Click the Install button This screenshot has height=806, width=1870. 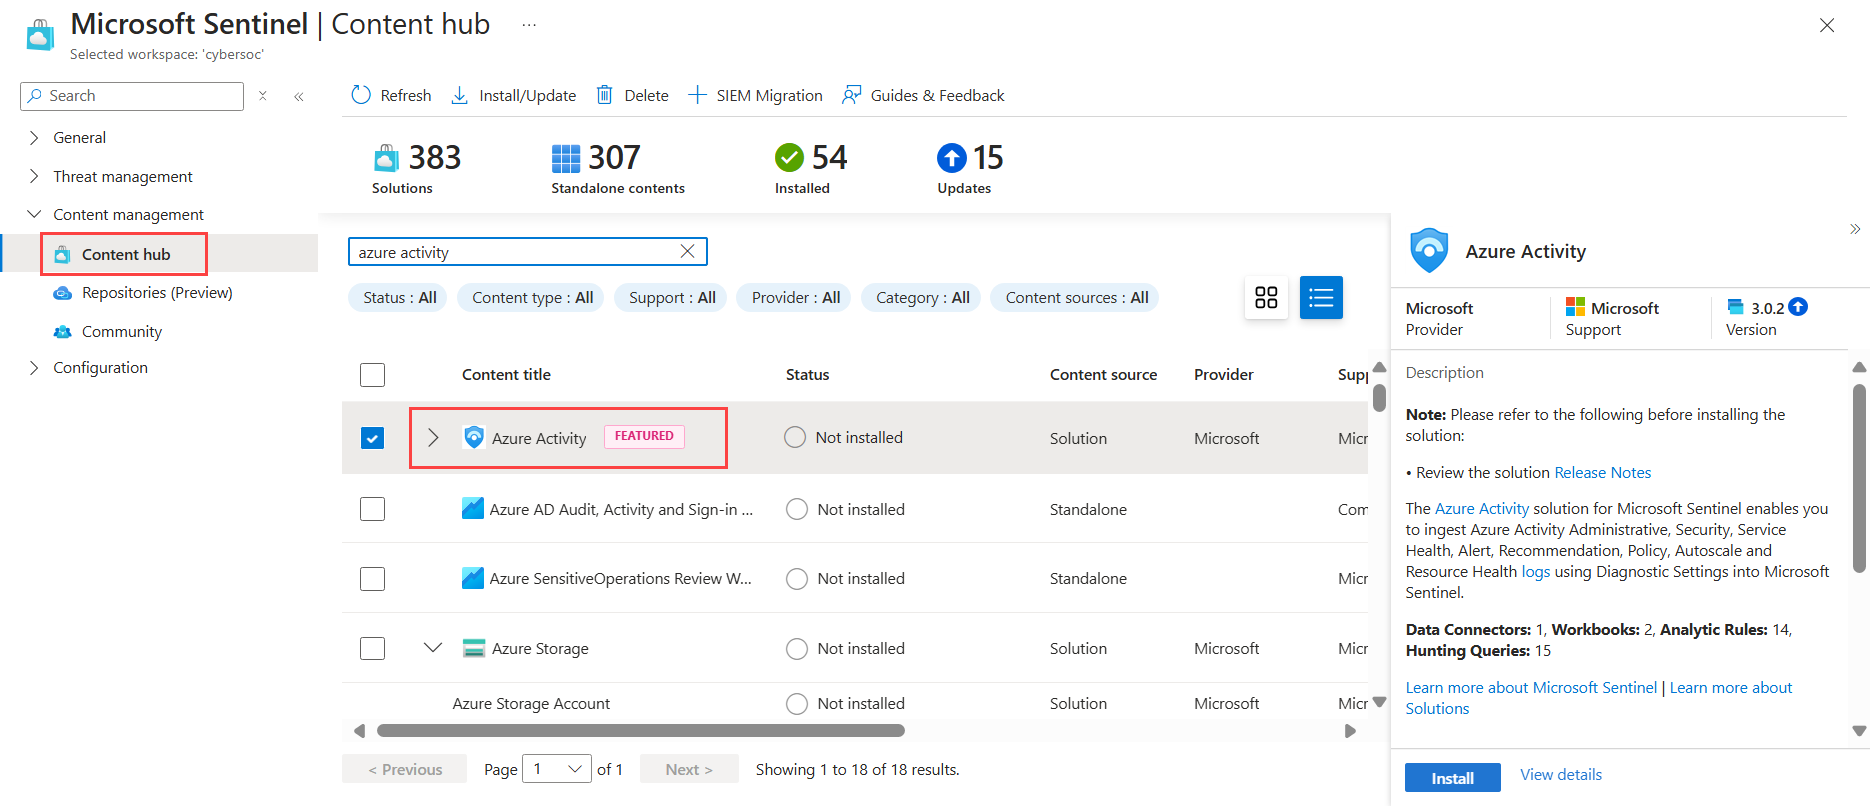(1452, 777)
